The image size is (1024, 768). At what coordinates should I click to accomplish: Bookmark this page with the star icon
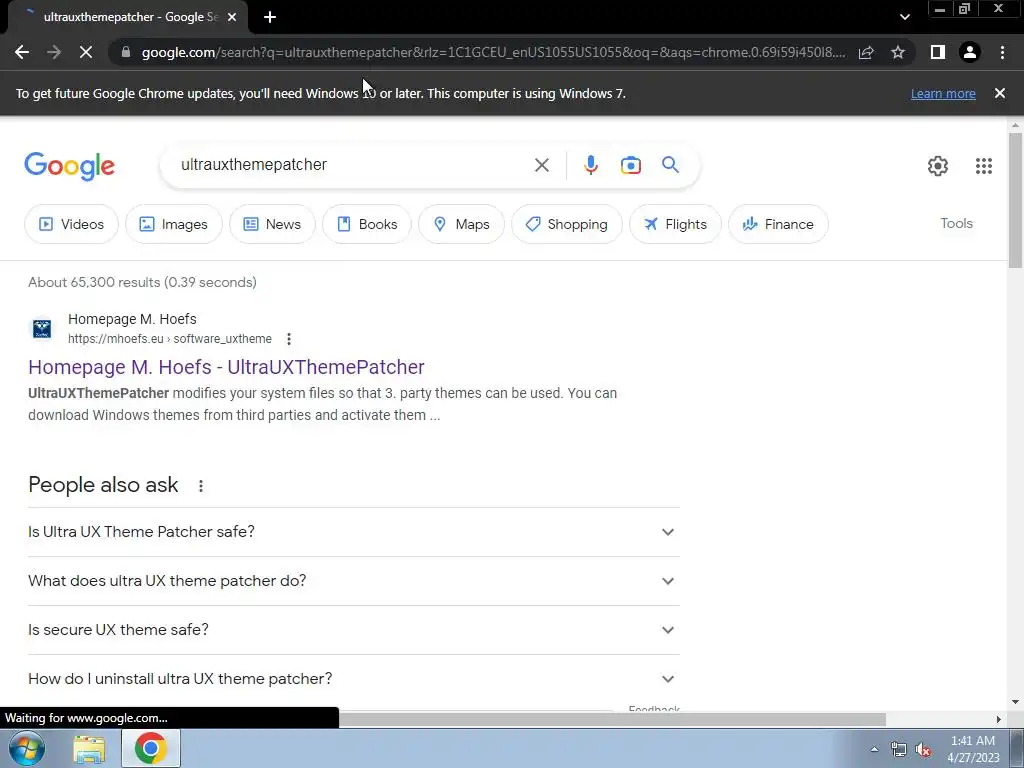898,52
